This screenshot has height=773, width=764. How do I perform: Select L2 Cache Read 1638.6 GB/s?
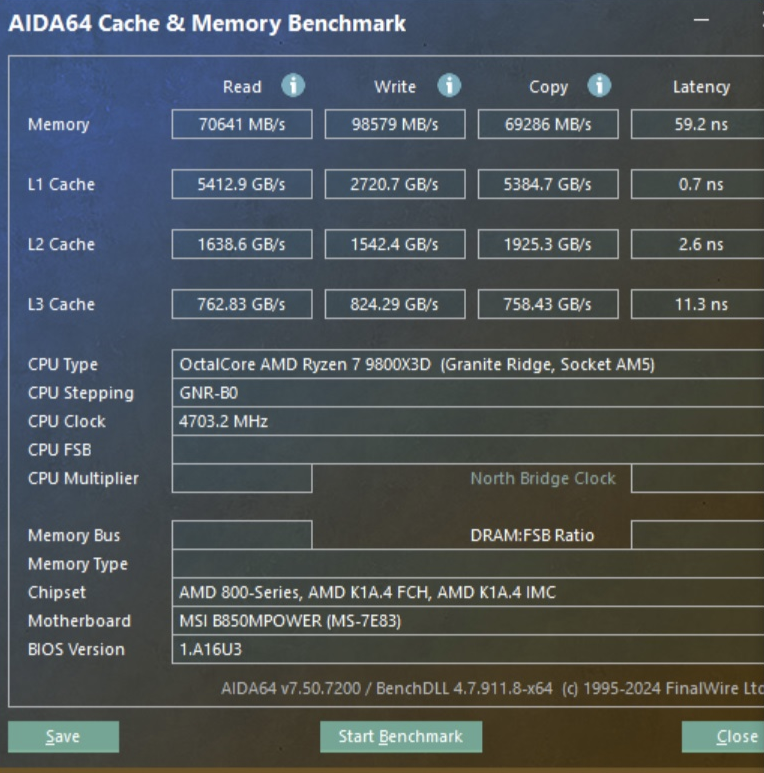coord(242,244)
